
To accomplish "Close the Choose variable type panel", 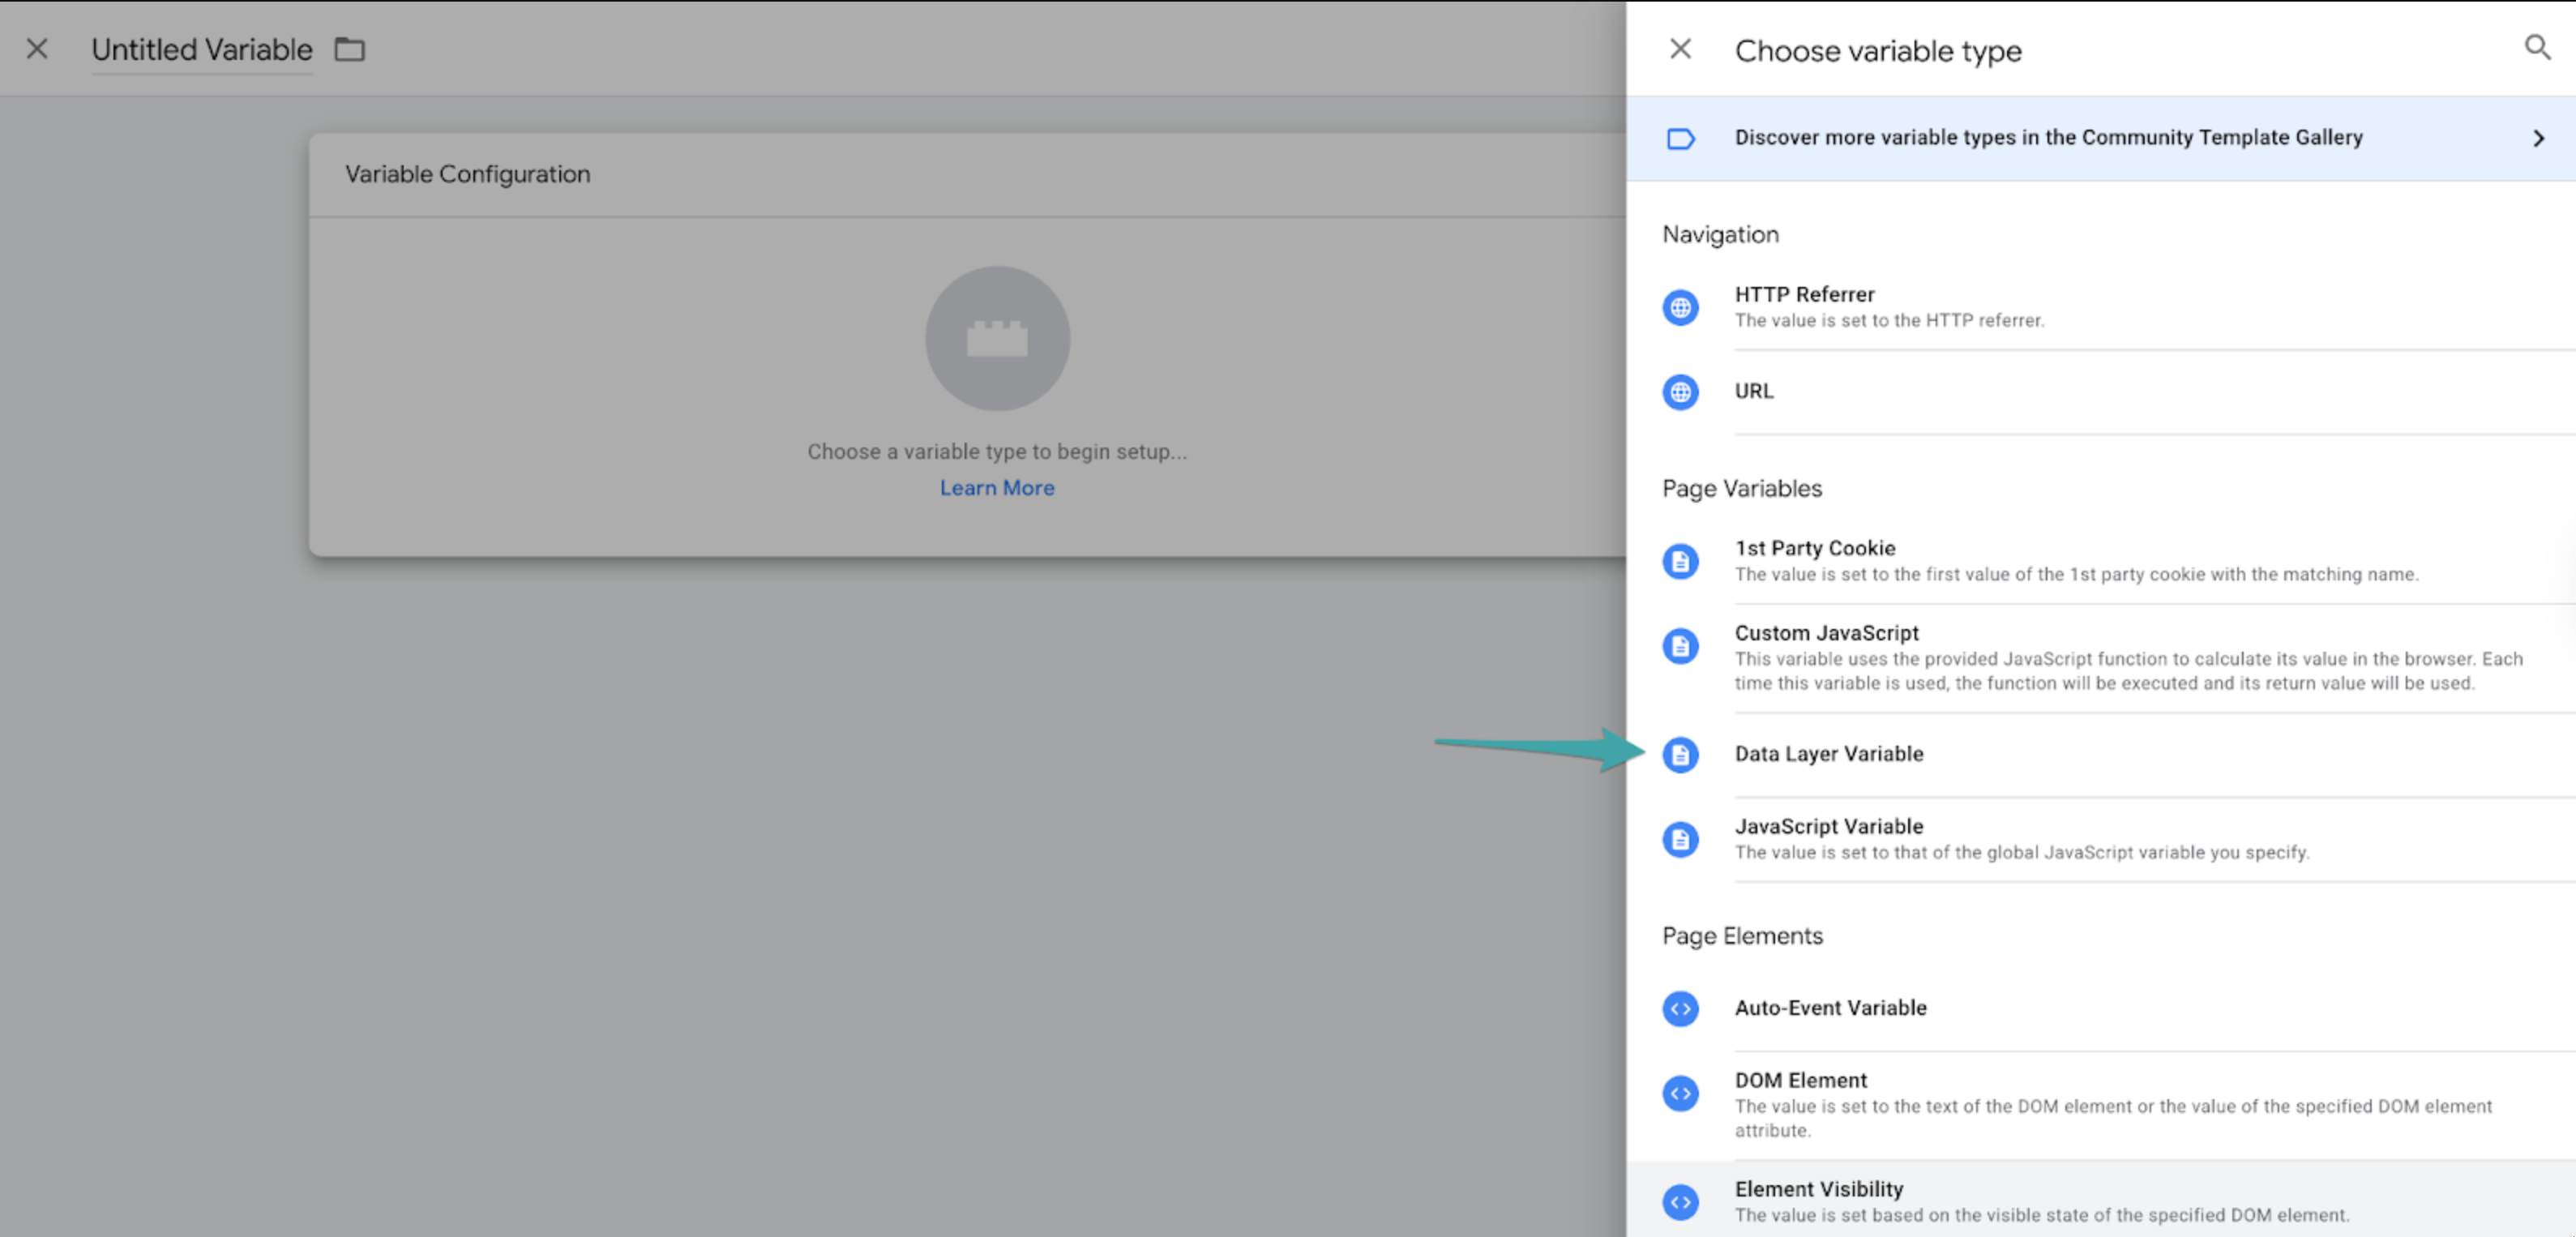I will 1680,49.
